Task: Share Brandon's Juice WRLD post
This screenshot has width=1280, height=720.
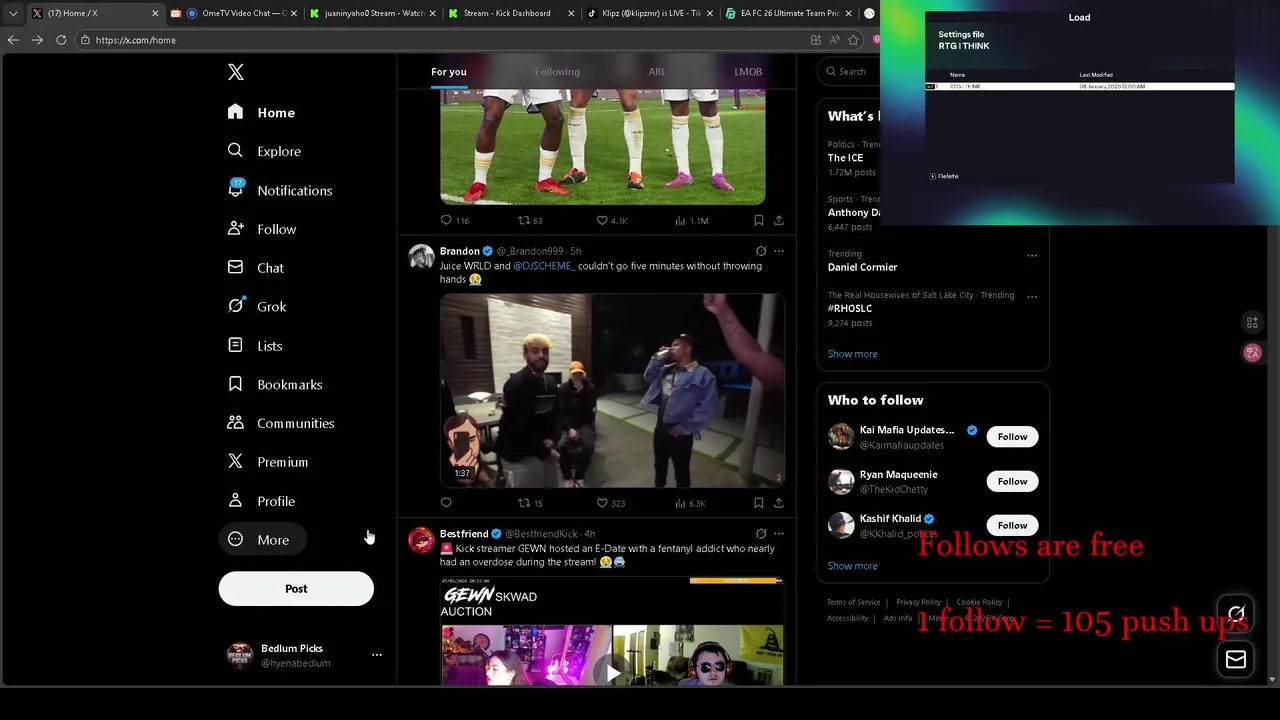Action: [779, 503]
